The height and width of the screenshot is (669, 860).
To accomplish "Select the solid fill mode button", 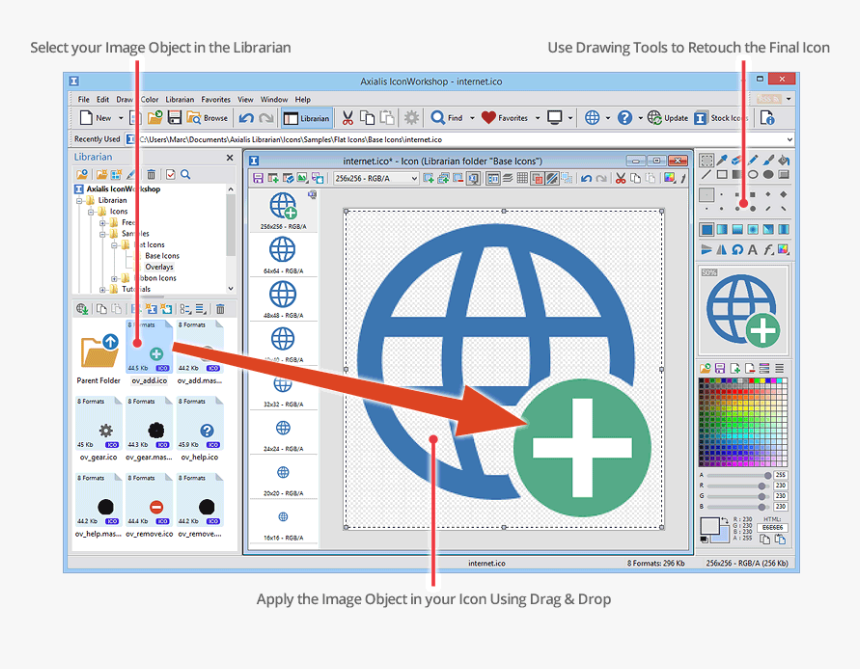I will coord(707,229).
